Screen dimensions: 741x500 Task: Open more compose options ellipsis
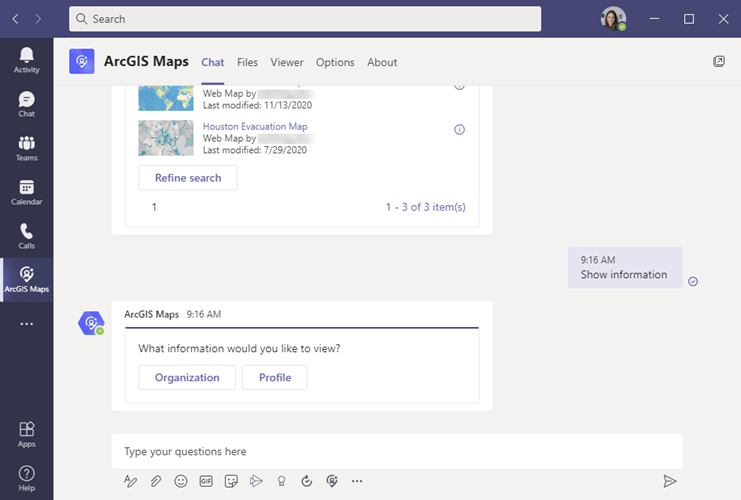[357, 481]
